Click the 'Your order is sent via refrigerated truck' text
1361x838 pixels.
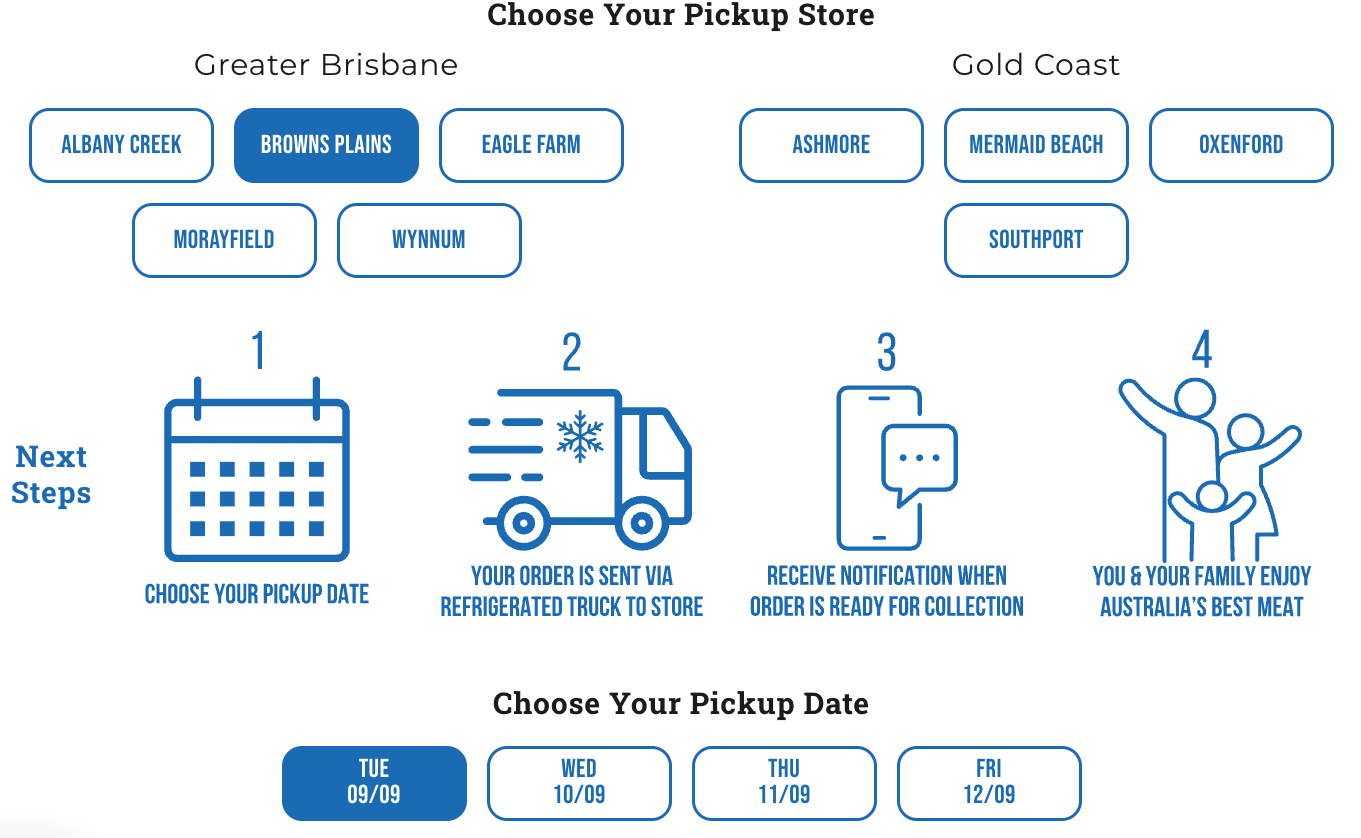pyautogui.click(x=572, y=591)
